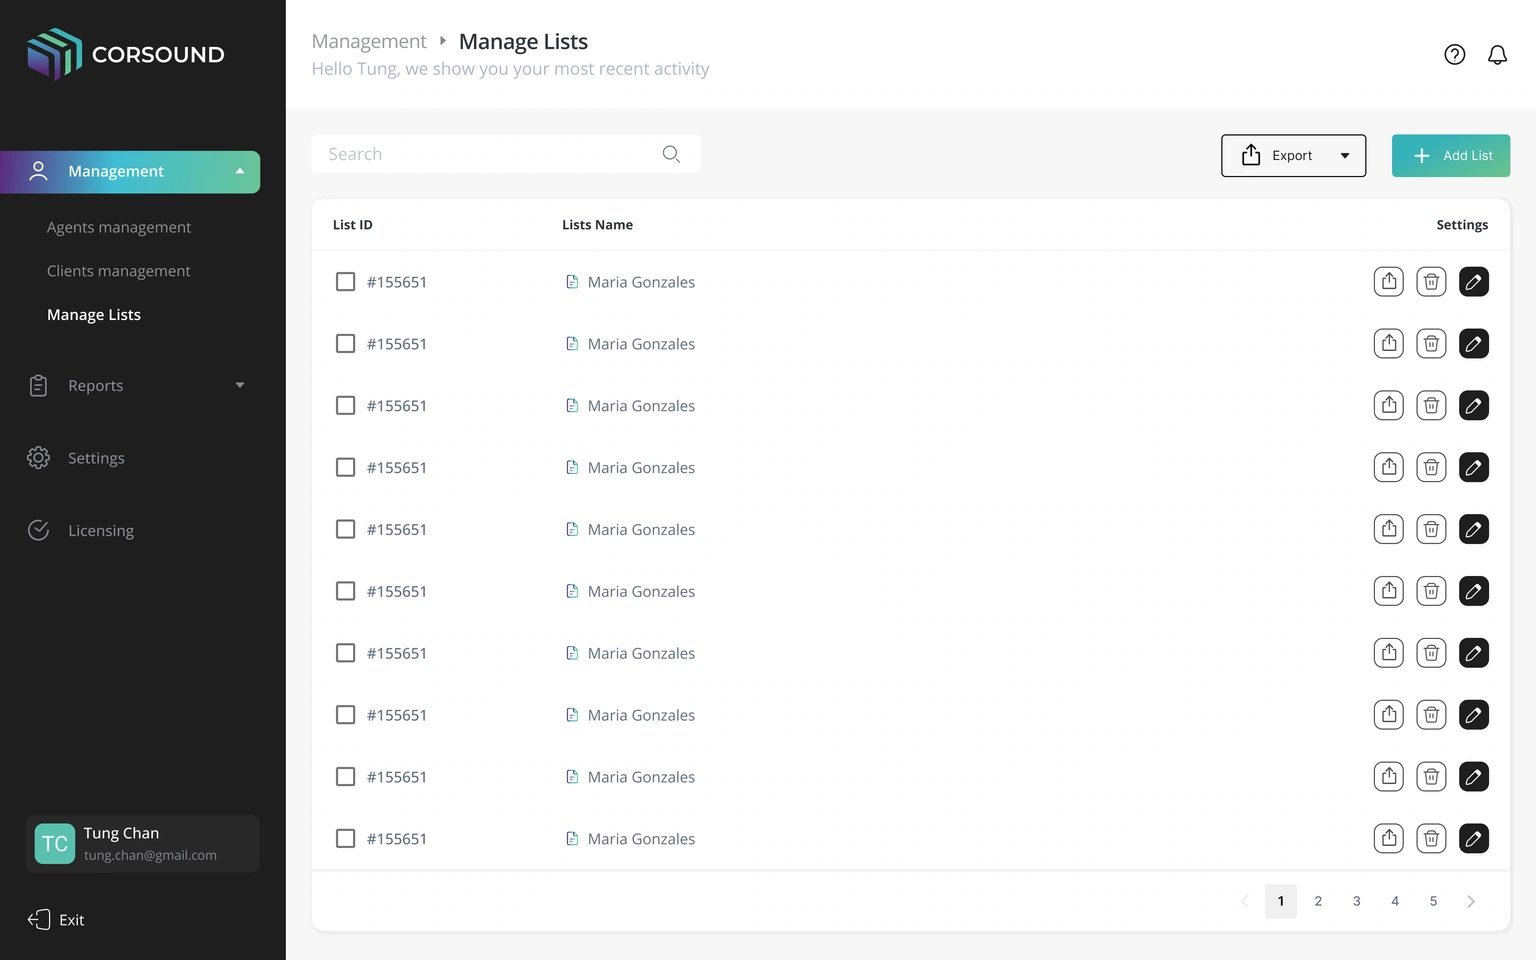Share the last list row with its share icon
Image resolution: width=1536 pixels, height=960 pixels.
point(1389,838)
